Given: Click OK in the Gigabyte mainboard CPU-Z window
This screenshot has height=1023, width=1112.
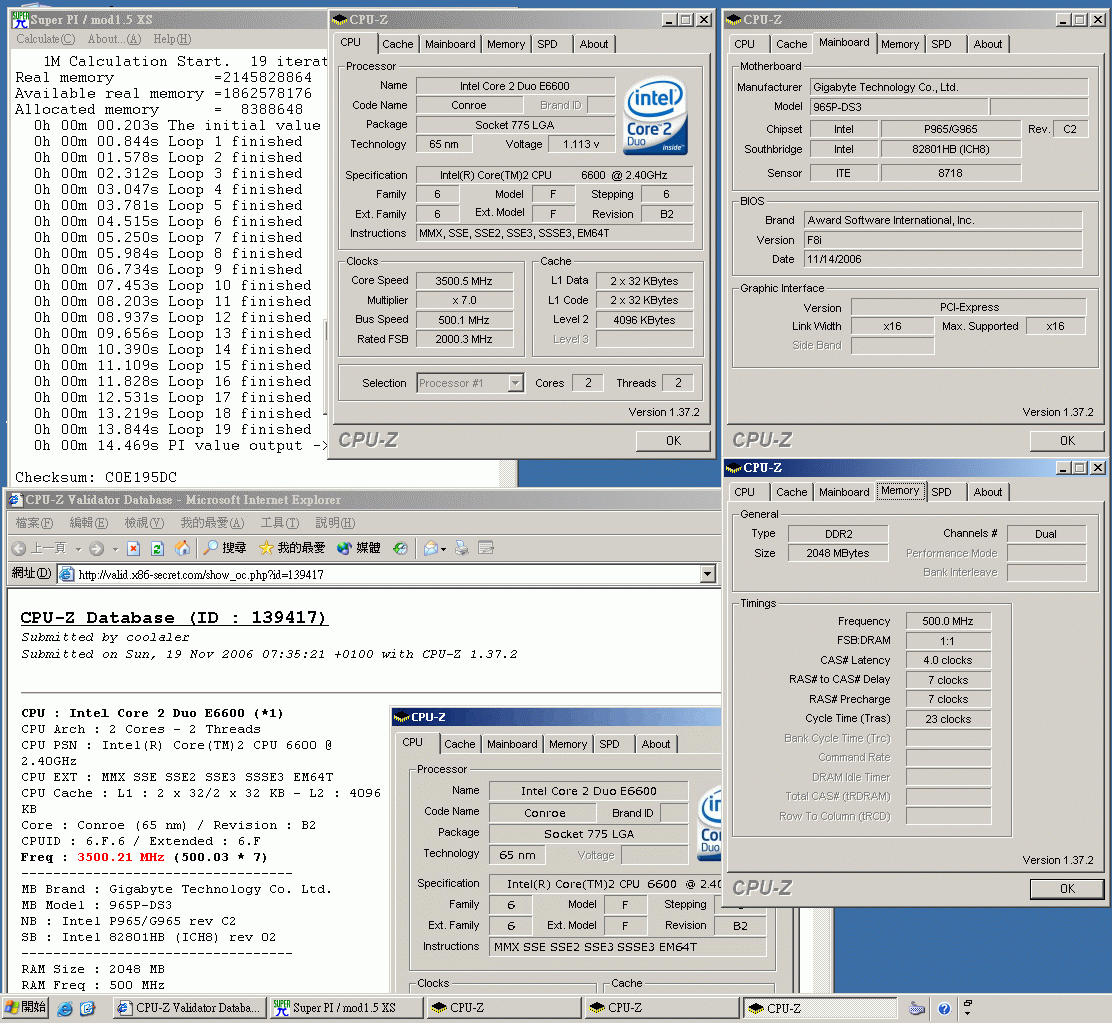Looking at the screenshot, I should tap(1067, 440).
